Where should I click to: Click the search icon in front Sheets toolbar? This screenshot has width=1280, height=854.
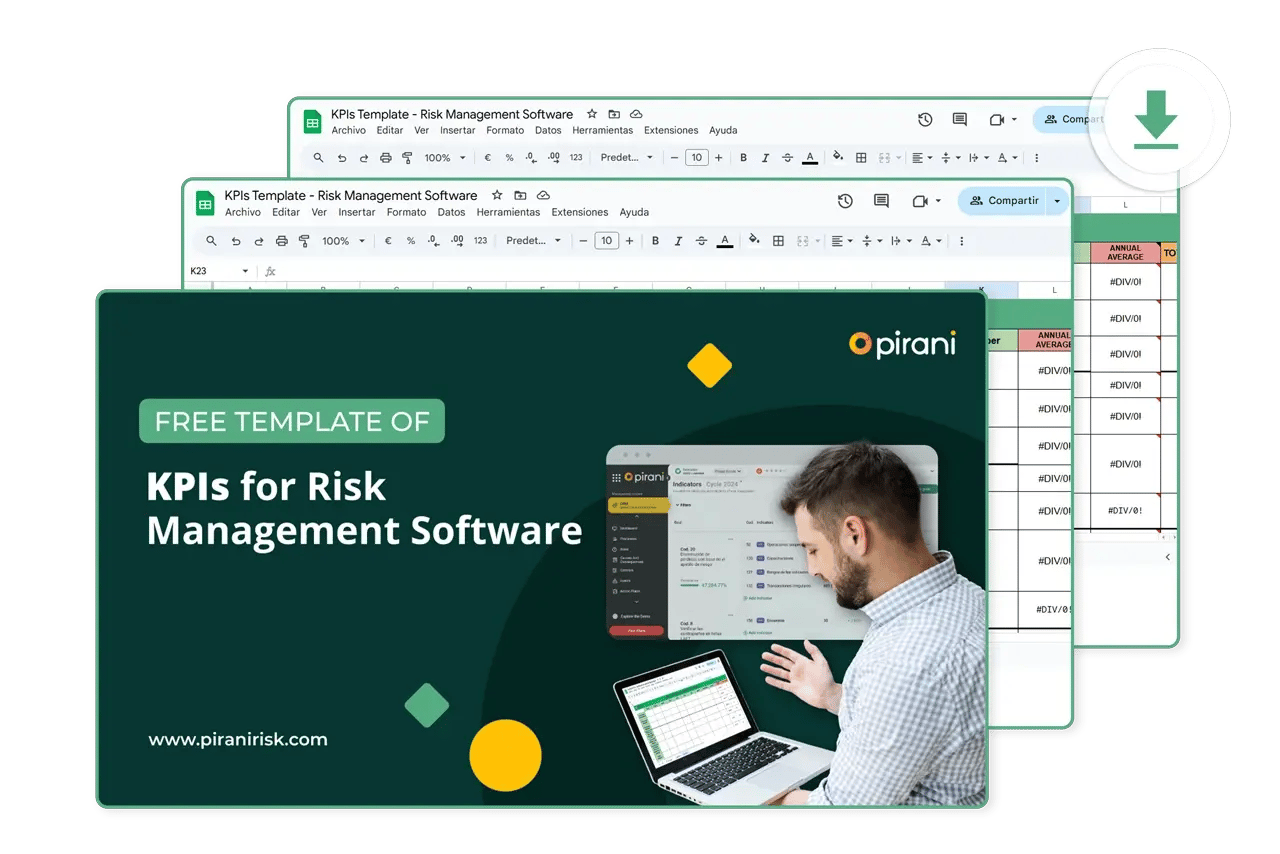[211, 241]
